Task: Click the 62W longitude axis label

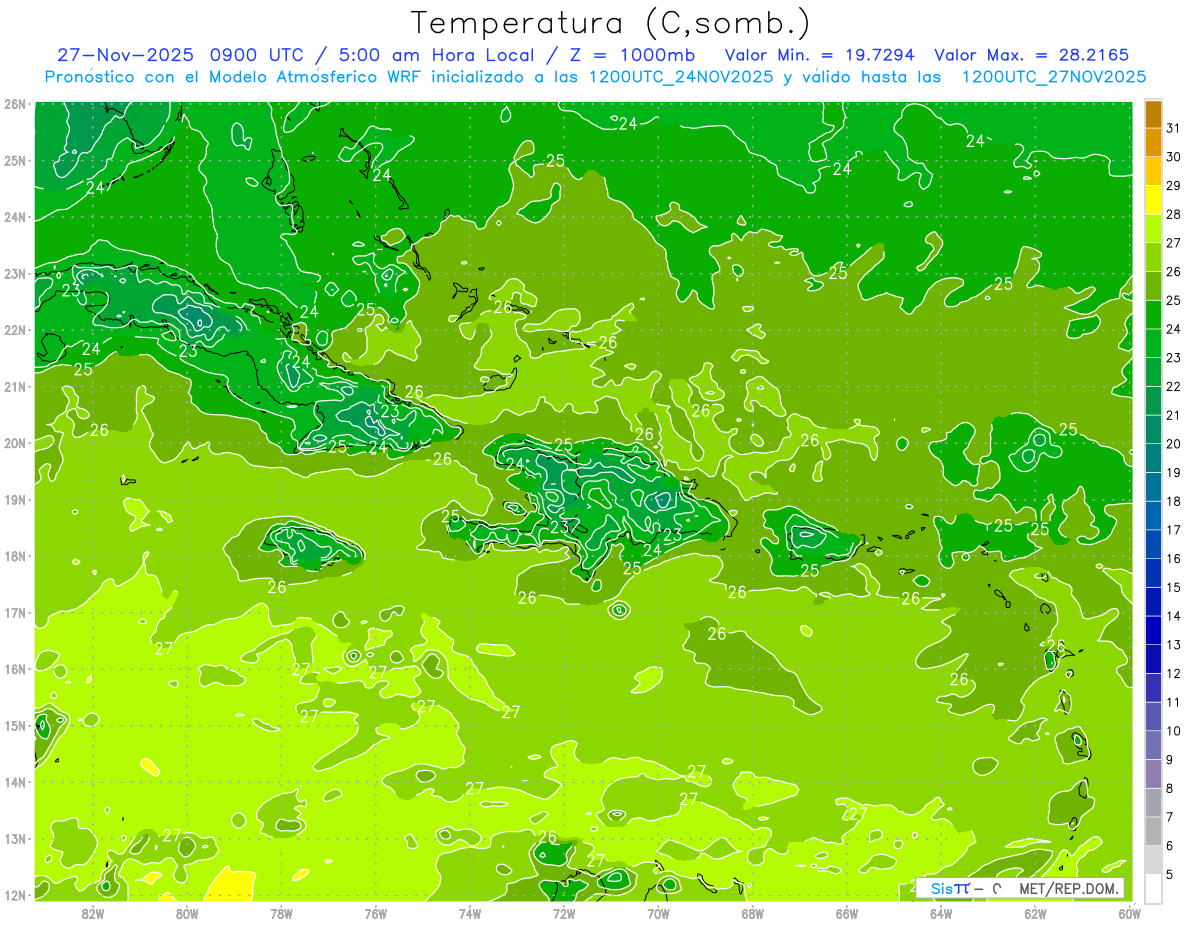Action: 1035,913
